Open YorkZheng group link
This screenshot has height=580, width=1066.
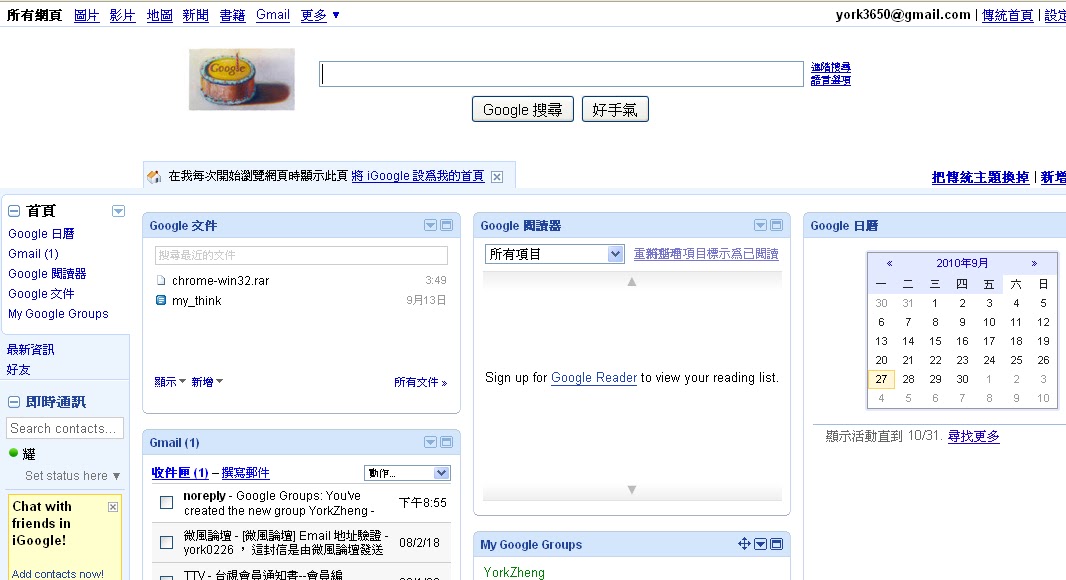pyautogui.click(x=514, y=573)
